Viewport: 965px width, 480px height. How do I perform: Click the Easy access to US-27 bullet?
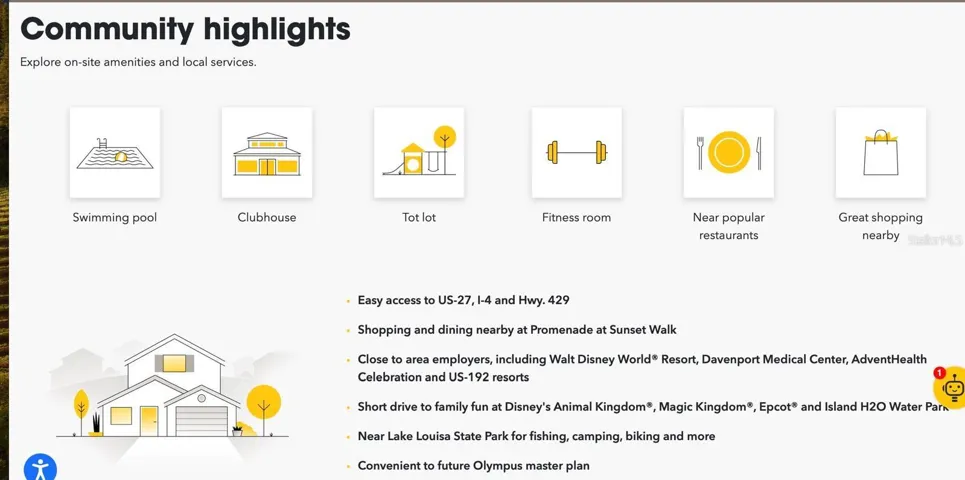(463, 300)
